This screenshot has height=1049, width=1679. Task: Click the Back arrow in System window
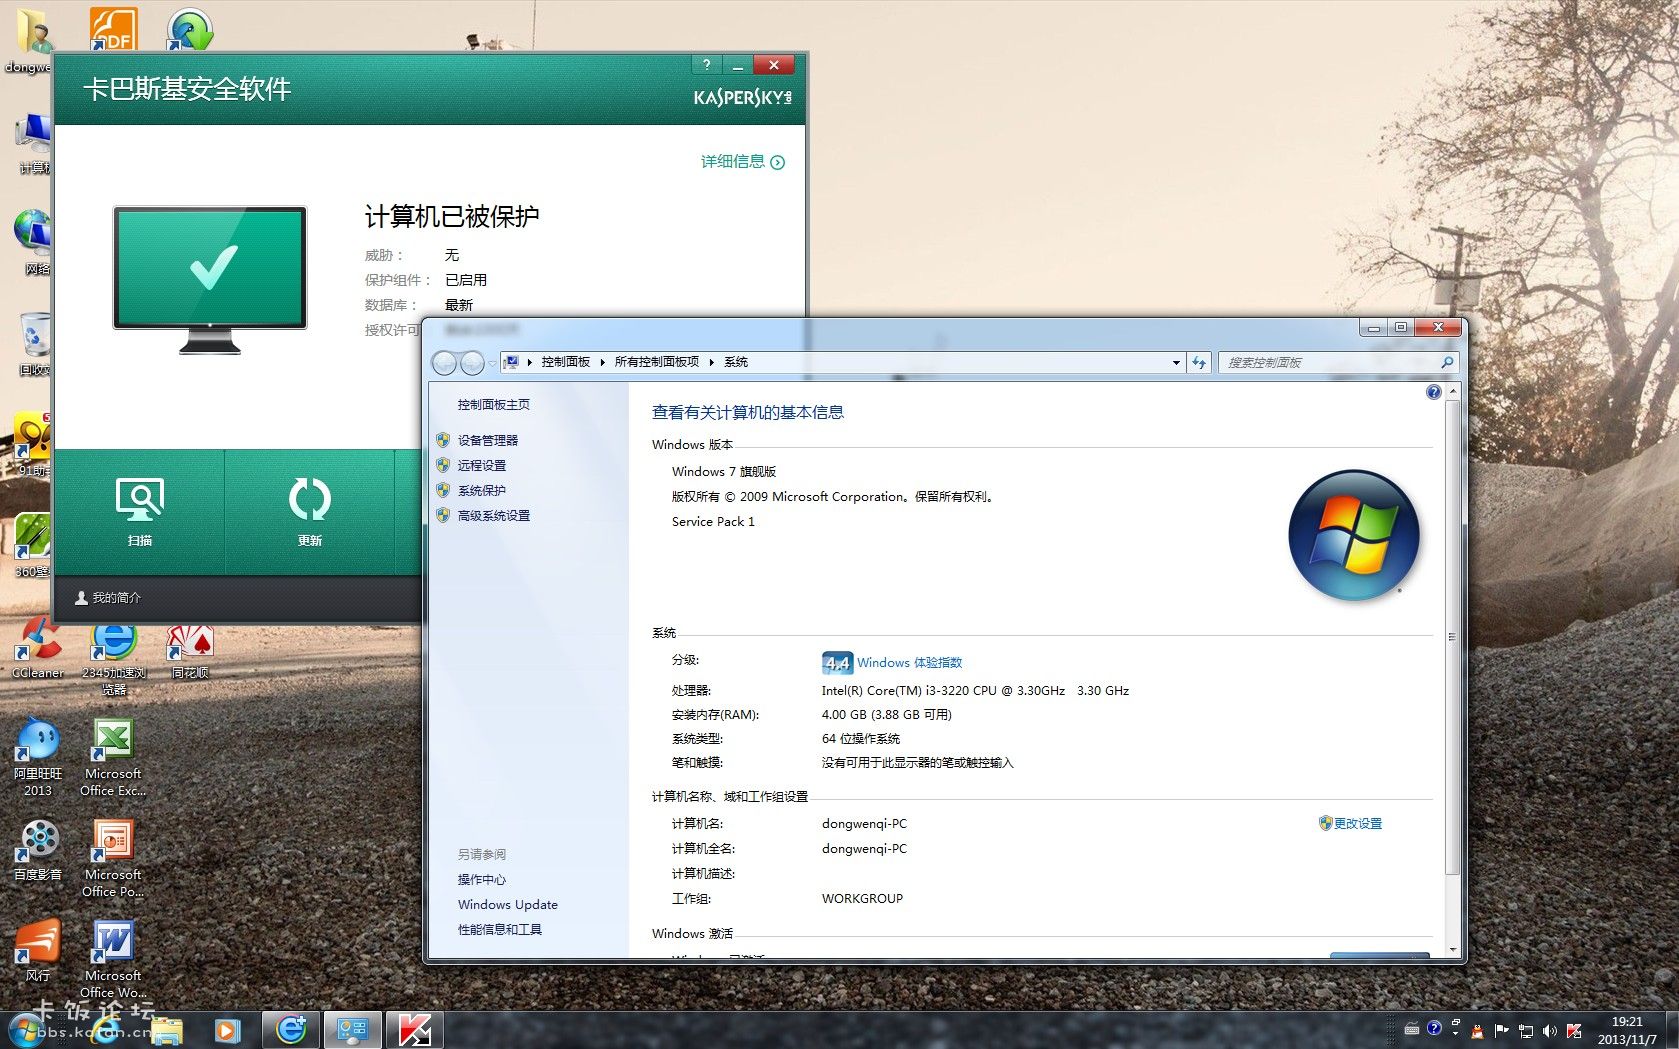[x=445, y=363]
